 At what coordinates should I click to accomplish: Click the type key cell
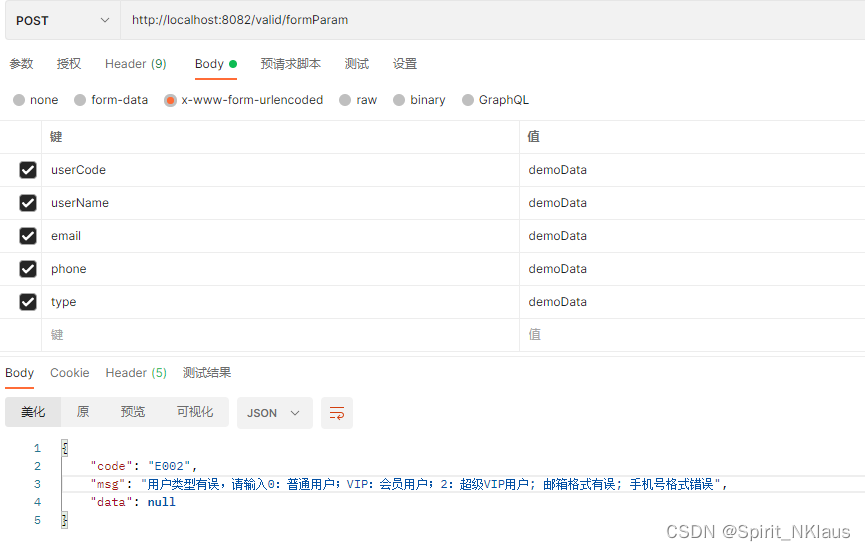click(x=280, y=302)
